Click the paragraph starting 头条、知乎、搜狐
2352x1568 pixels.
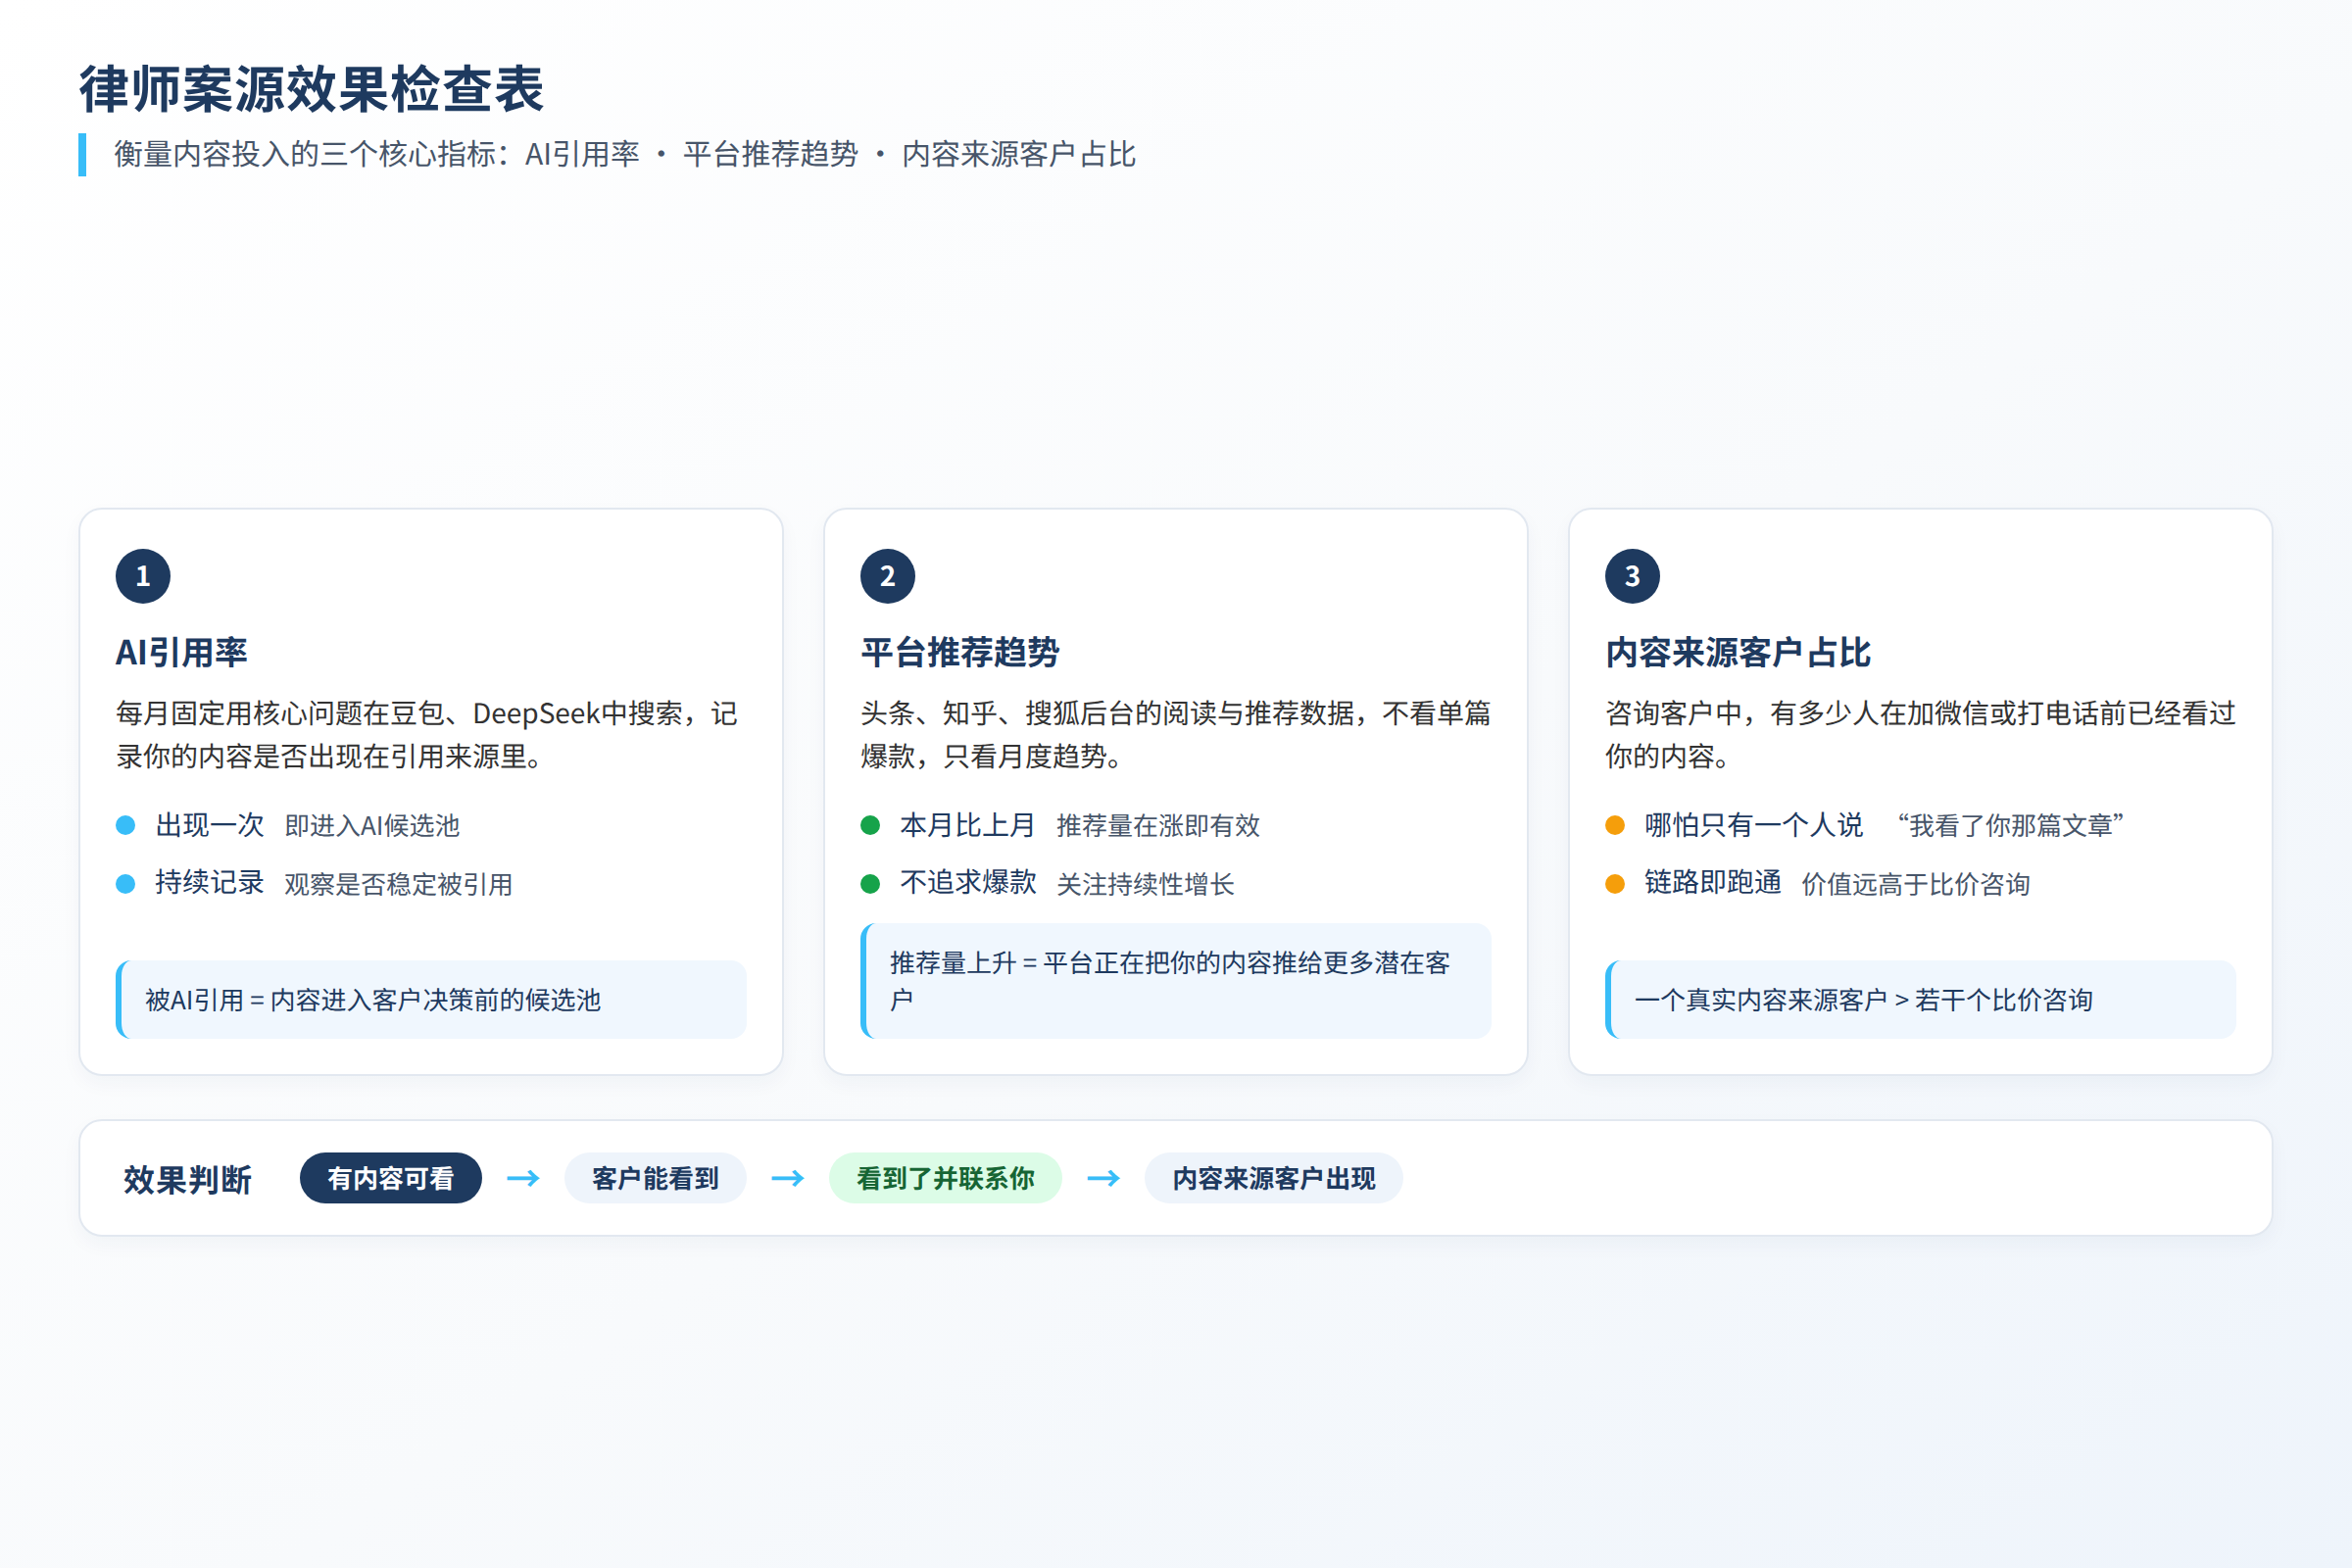pyautogui.click(x=1176, y=735)
